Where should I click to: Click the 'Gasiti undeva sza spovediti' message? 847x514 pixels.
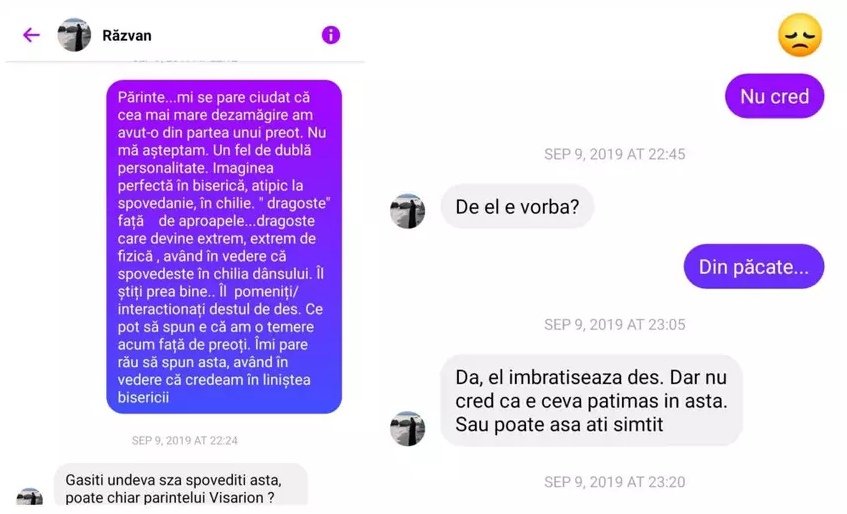181,485
